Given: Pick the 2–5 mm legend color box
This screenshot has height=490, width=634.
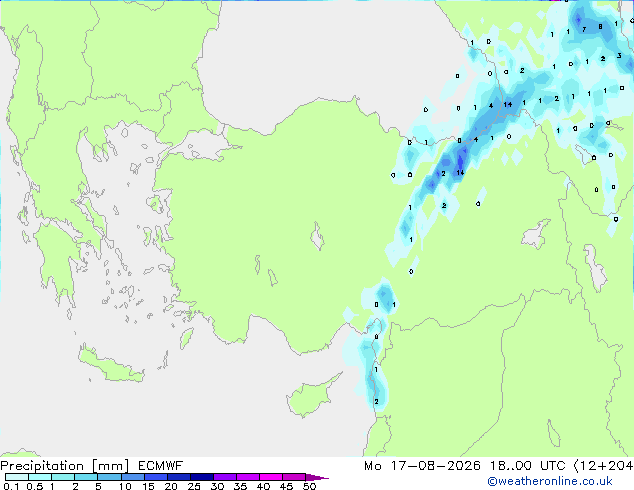Looking at the screenshot, I should tap(86, 477).
